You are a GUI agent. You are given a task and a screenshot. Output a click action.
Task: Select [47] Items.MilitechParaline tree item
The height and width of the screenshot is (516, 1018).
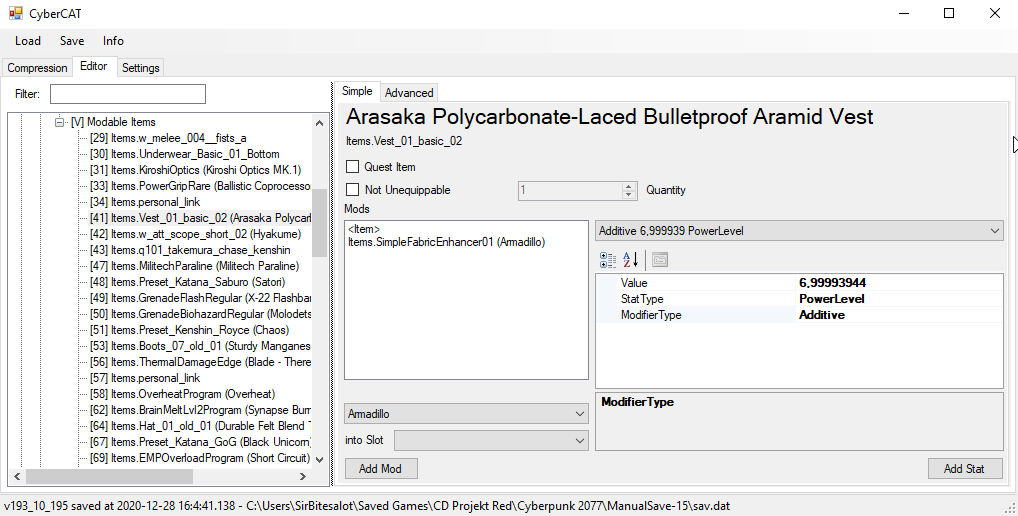click(195, 266)
